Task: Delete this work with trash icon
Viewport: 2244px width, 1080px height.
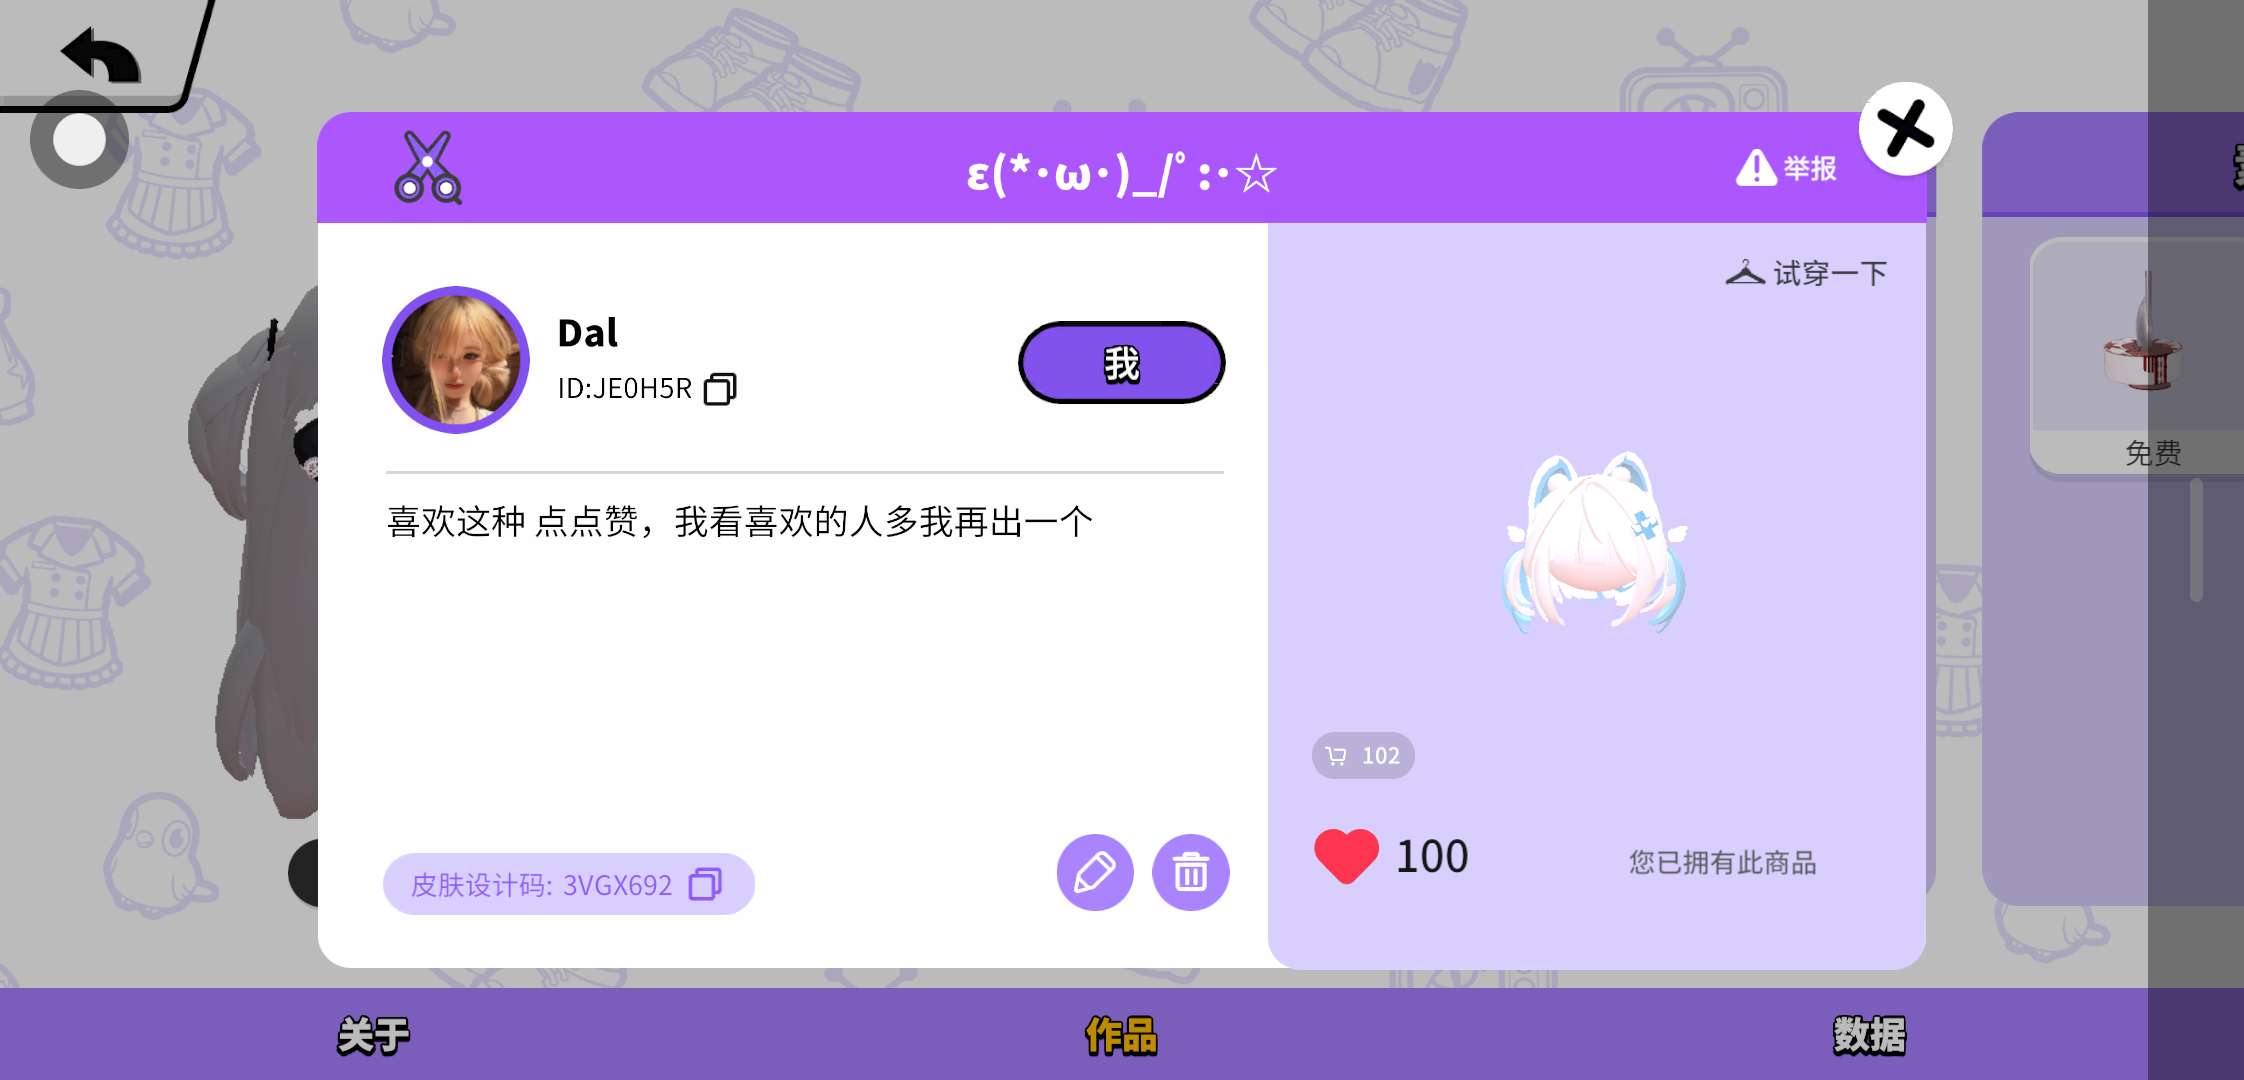Action: [1190, 872]
